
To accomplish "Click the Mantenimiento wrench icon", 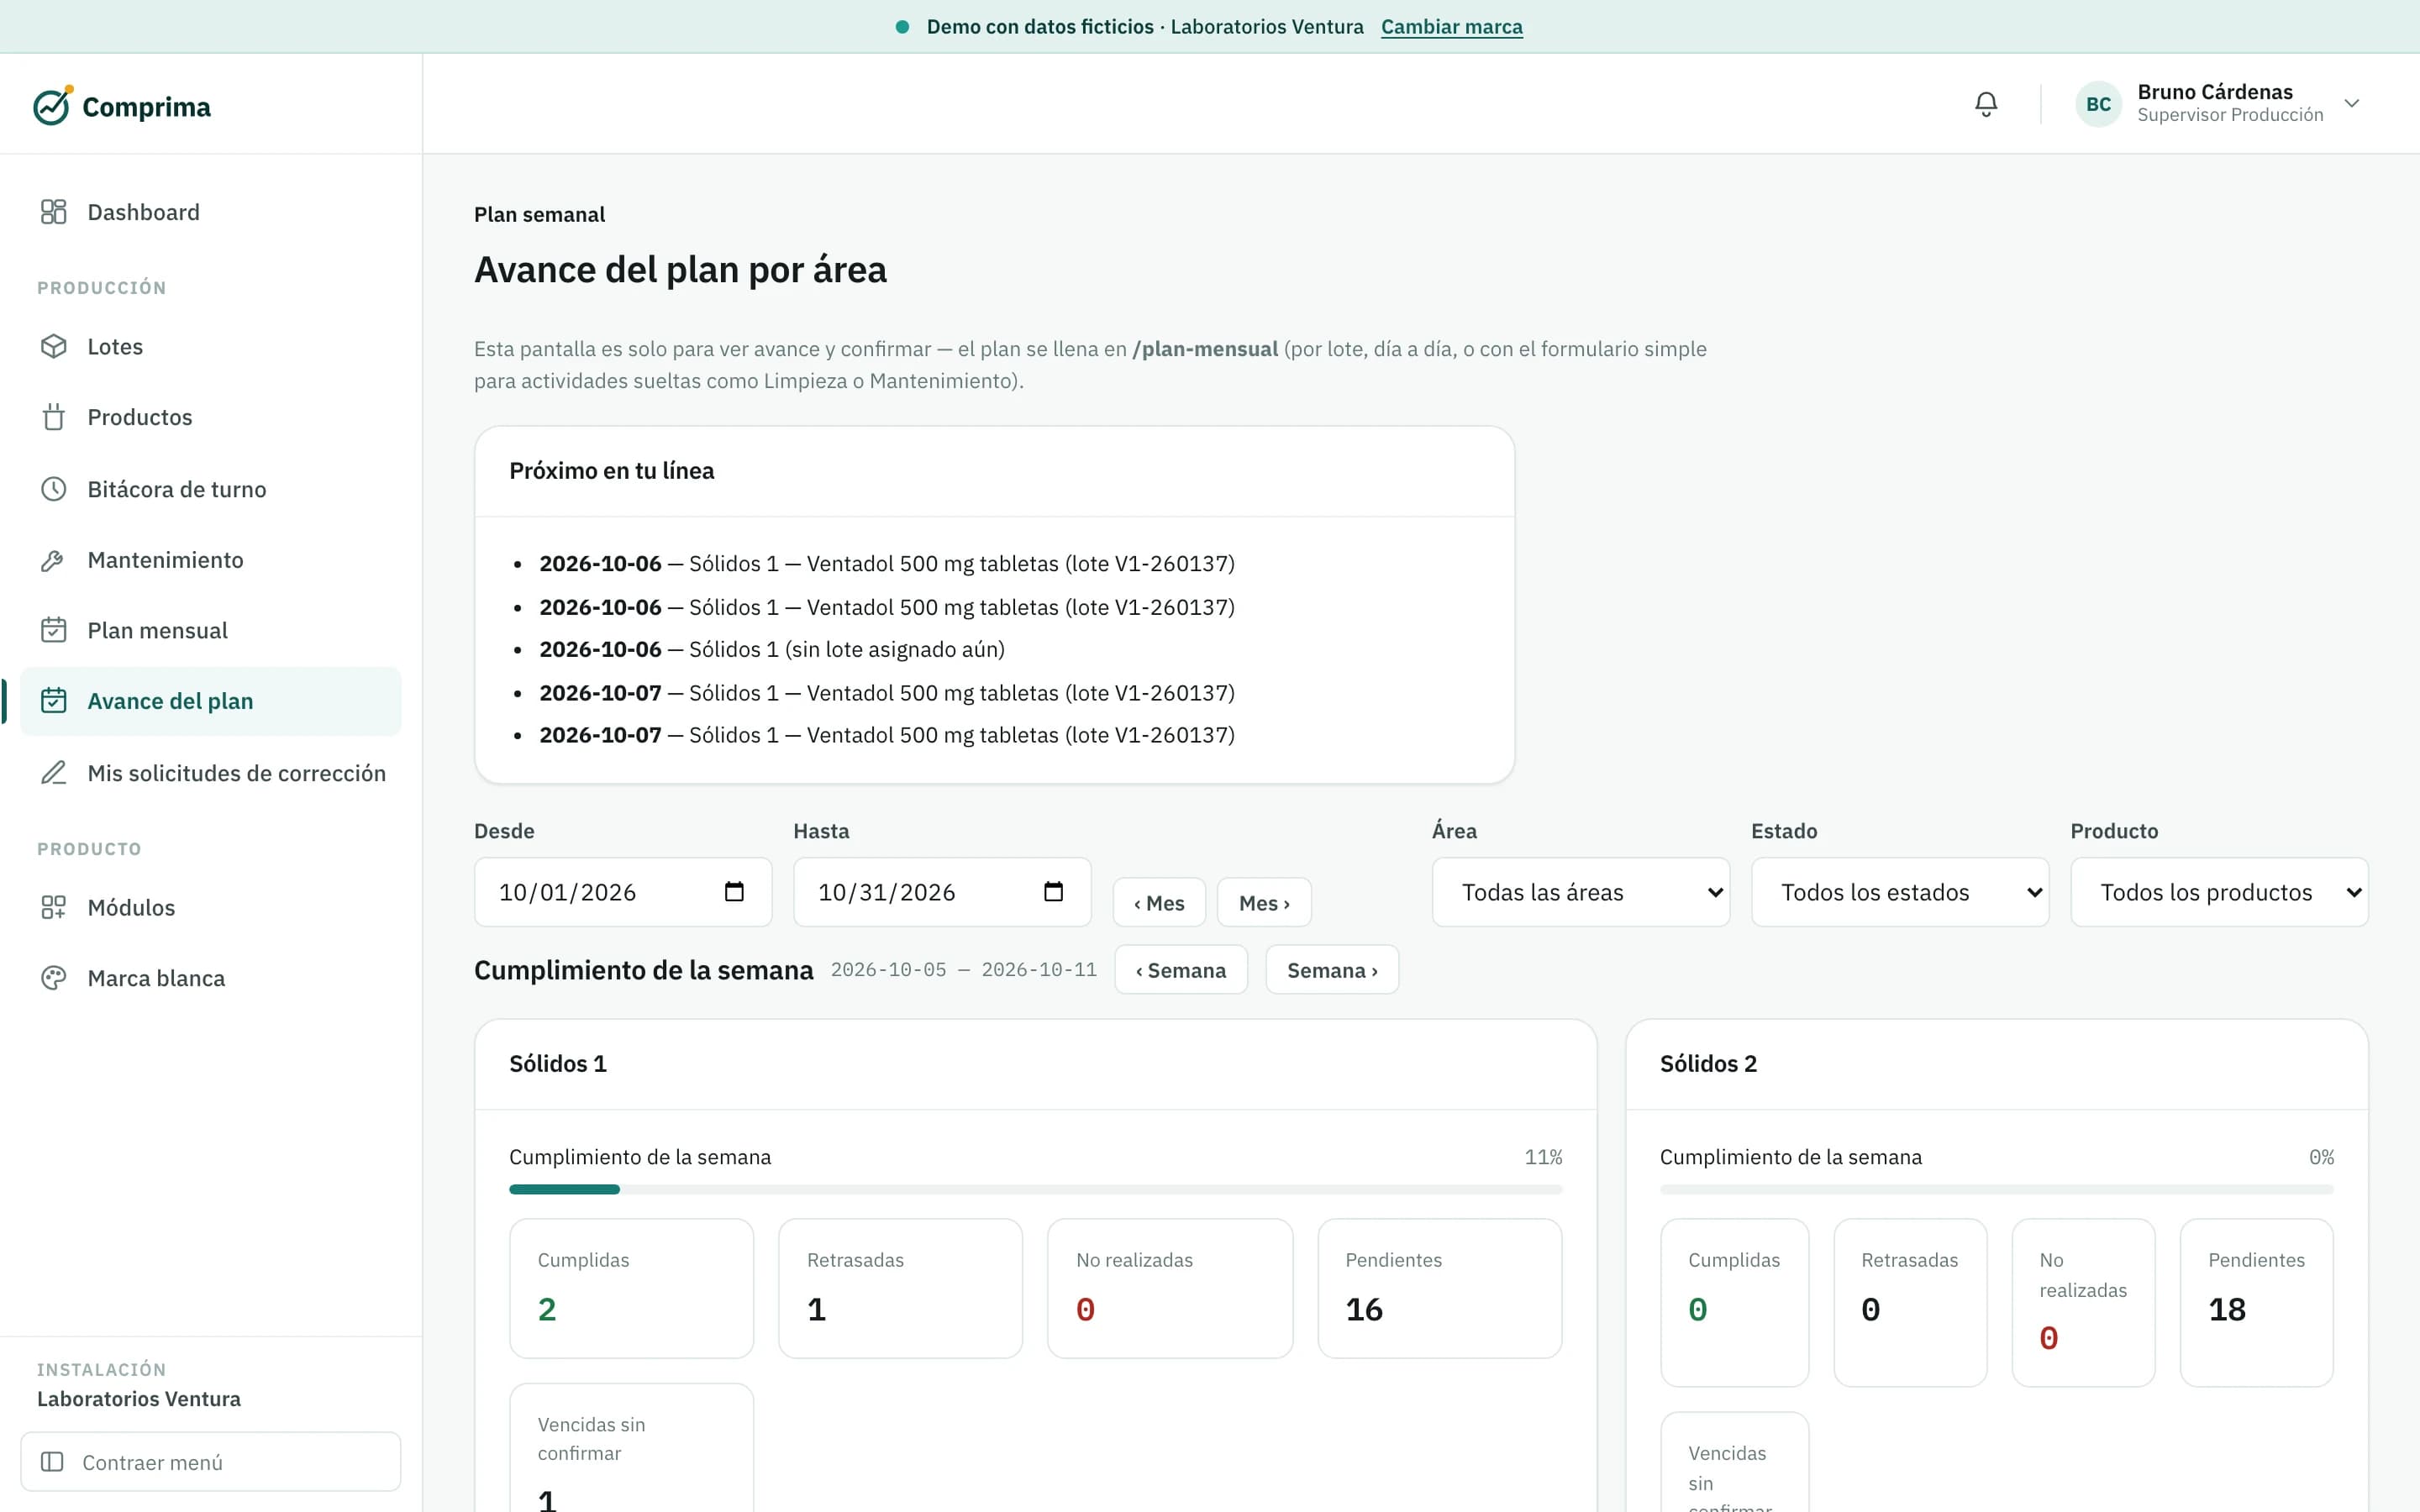I will pos(53,560).
